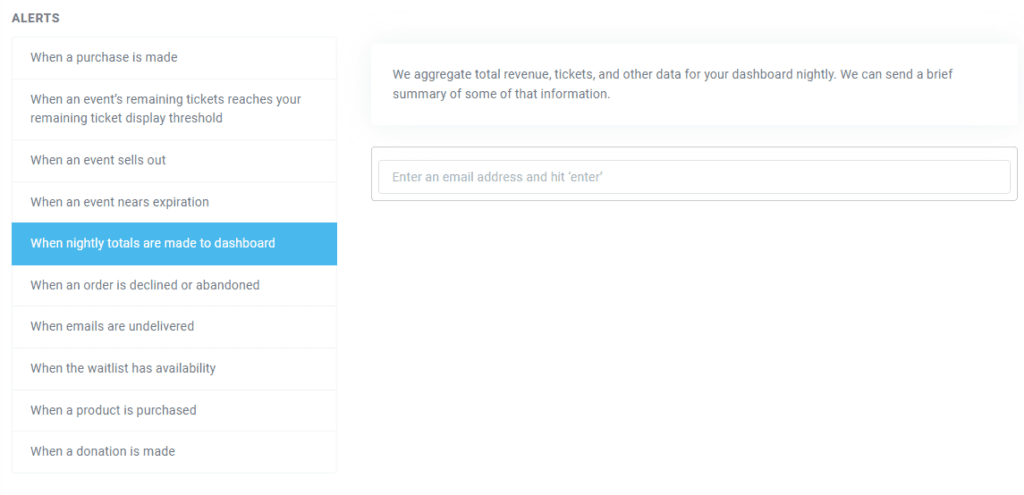The image size is (1024, 495).
Task: Select 'When a purchase is made' alert
Action: pyautogui.click(x=104, y=58)
